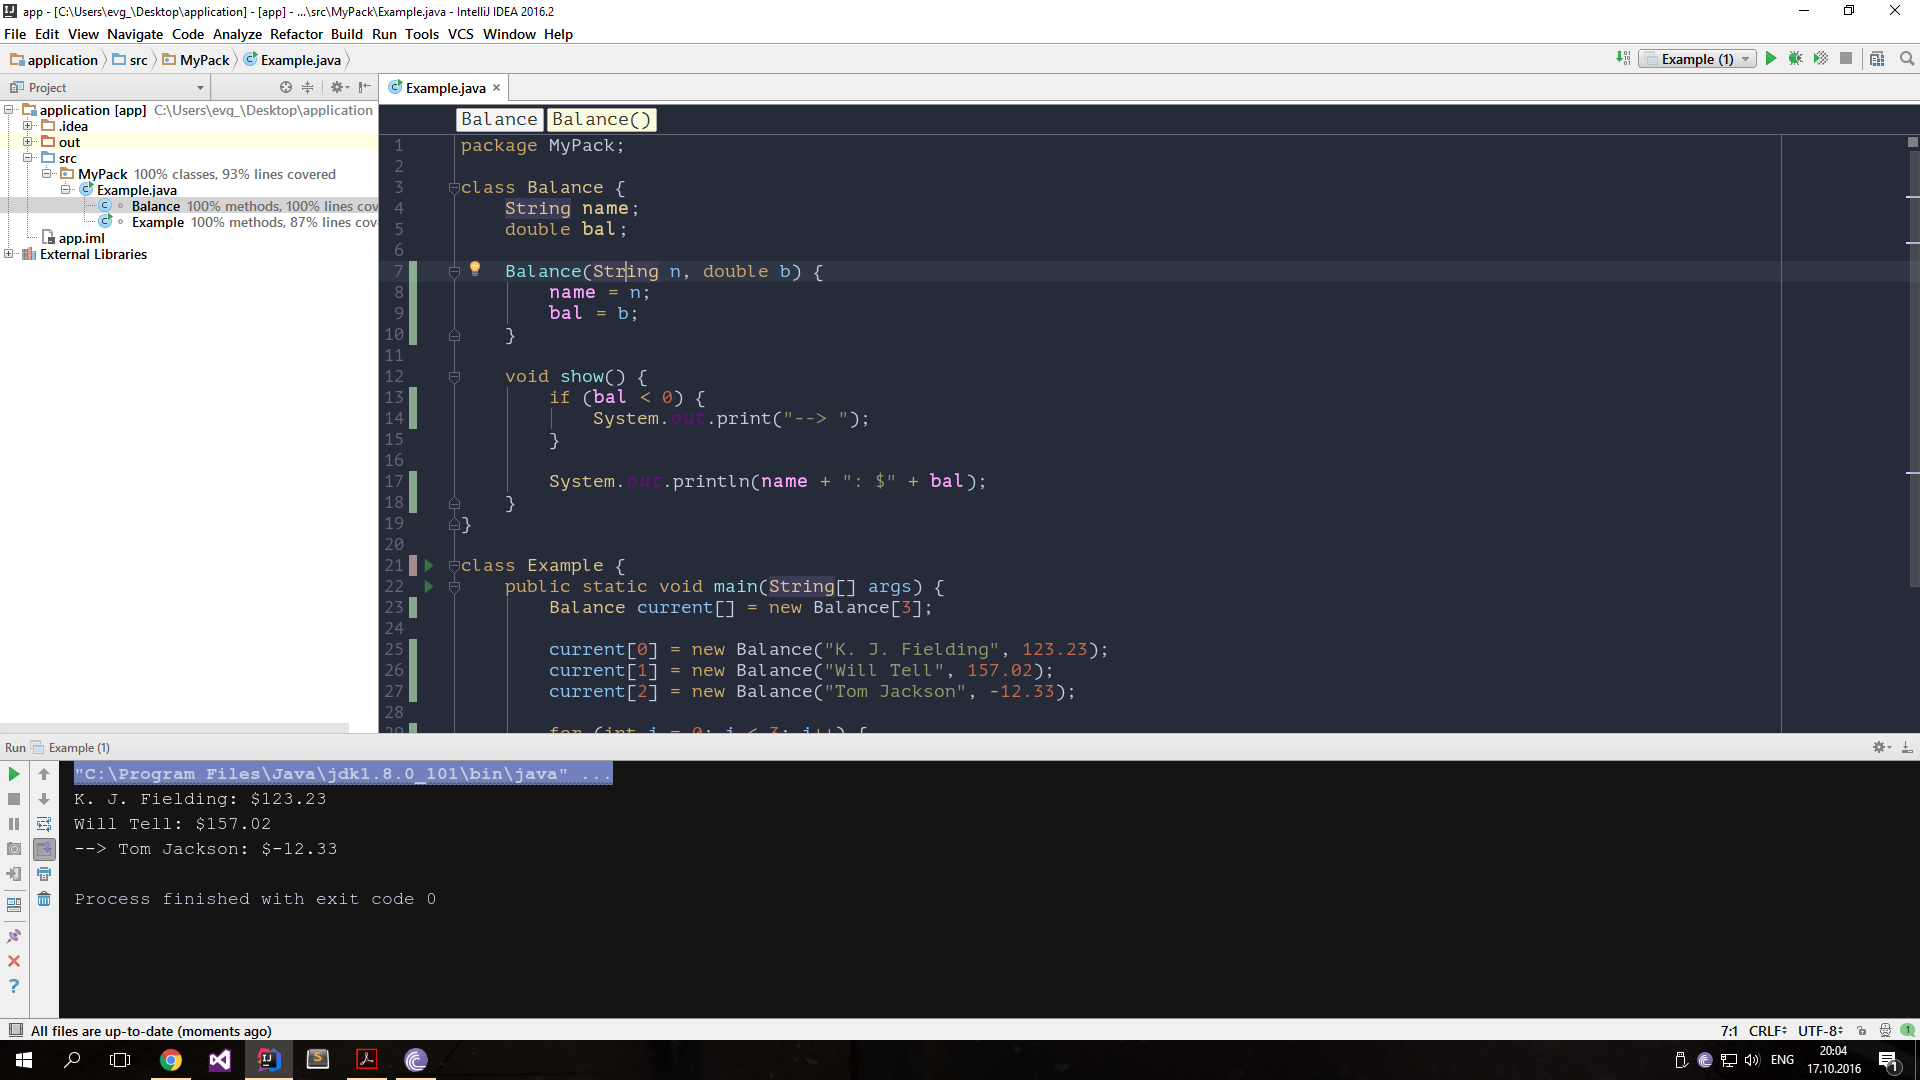This screenshot has height=1080, width=1920.
Task: Click Down the Stack Trace arrow
Action: click(44, 799)
